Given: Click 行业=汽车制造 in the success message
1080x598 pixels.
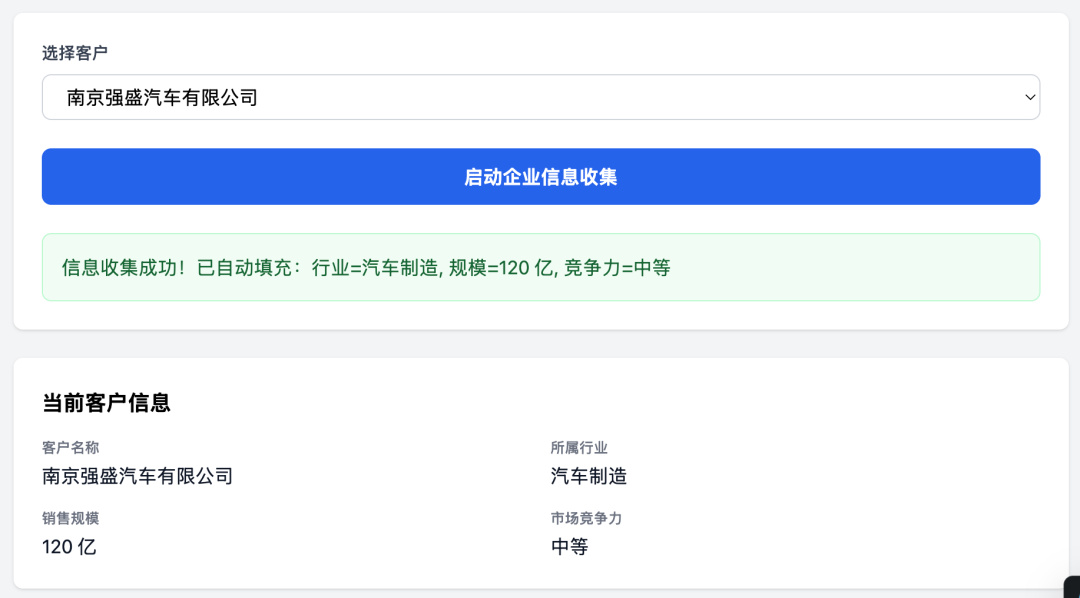Looking at the screenshot, I should [375, 268].
